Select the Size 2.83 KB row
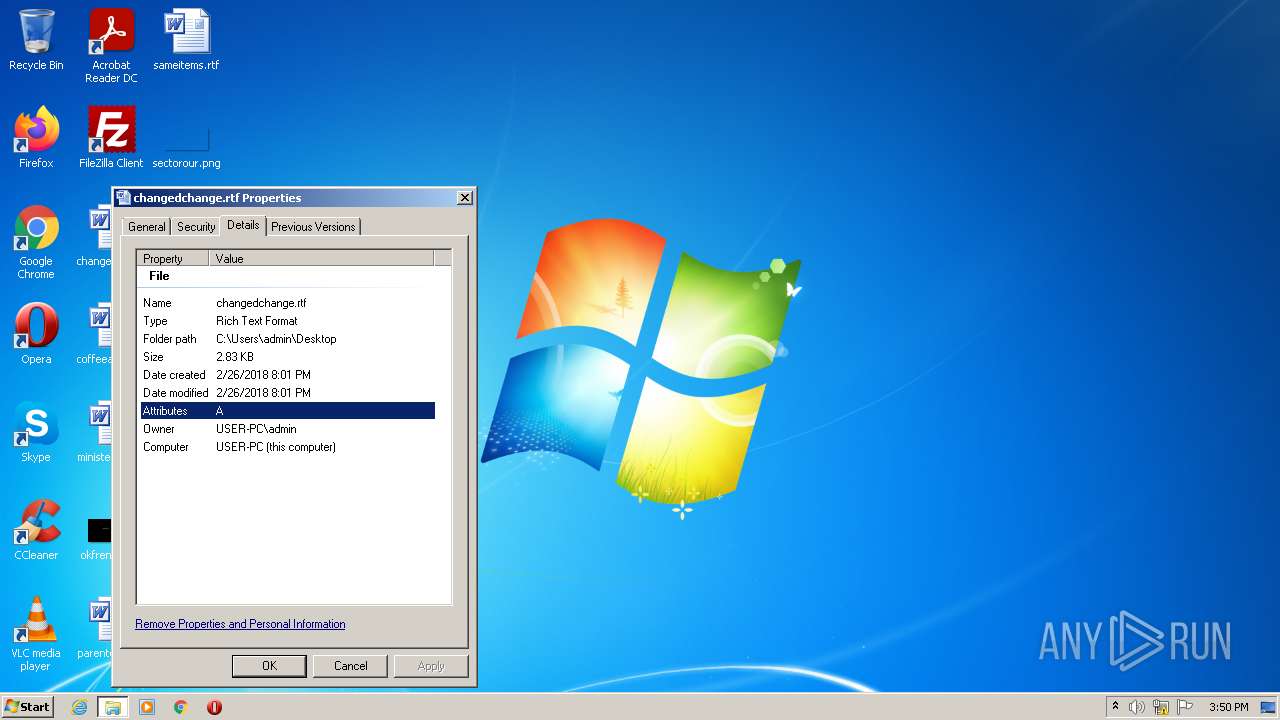This screenshot has height=720, width=1280. click(287, 357)
